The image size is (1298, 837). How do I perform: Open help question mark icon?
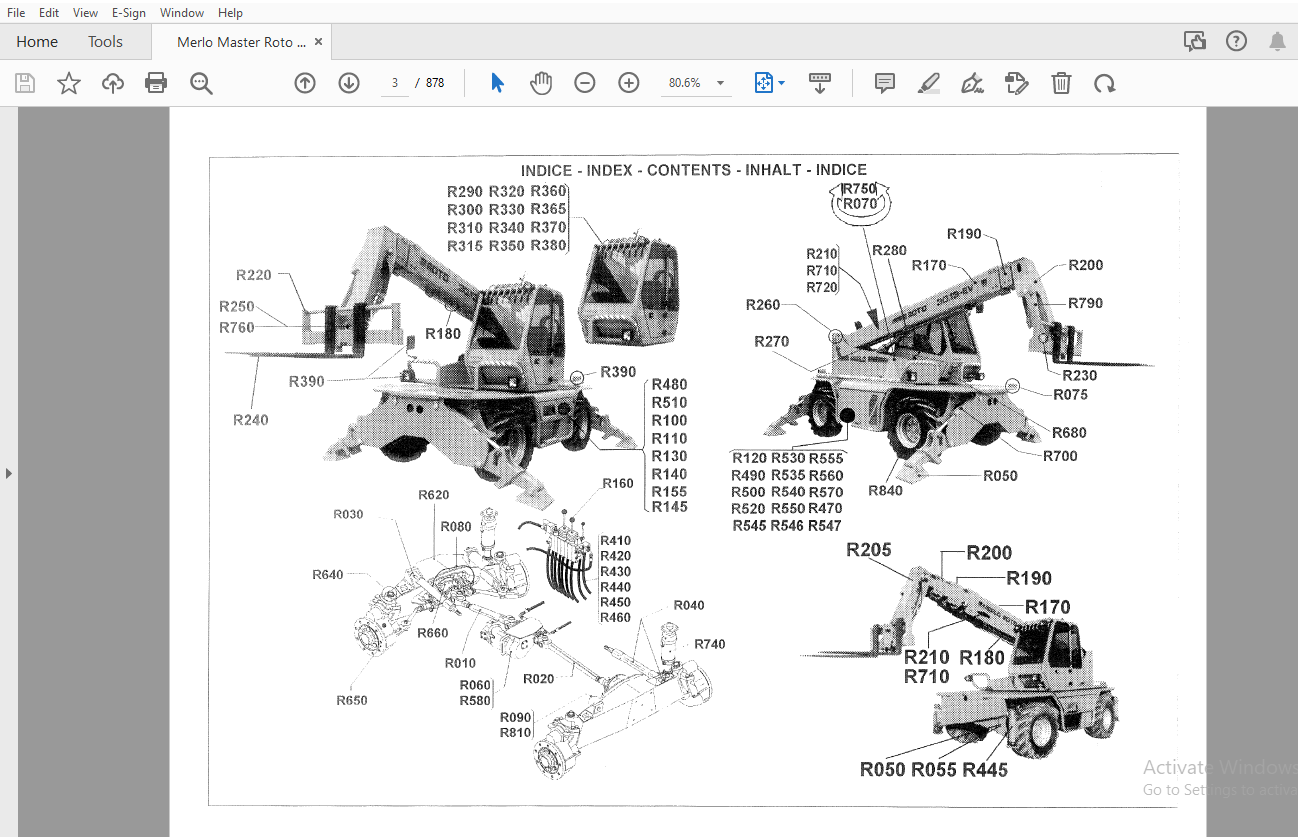pyautogui.click(x=1237, y=41)
